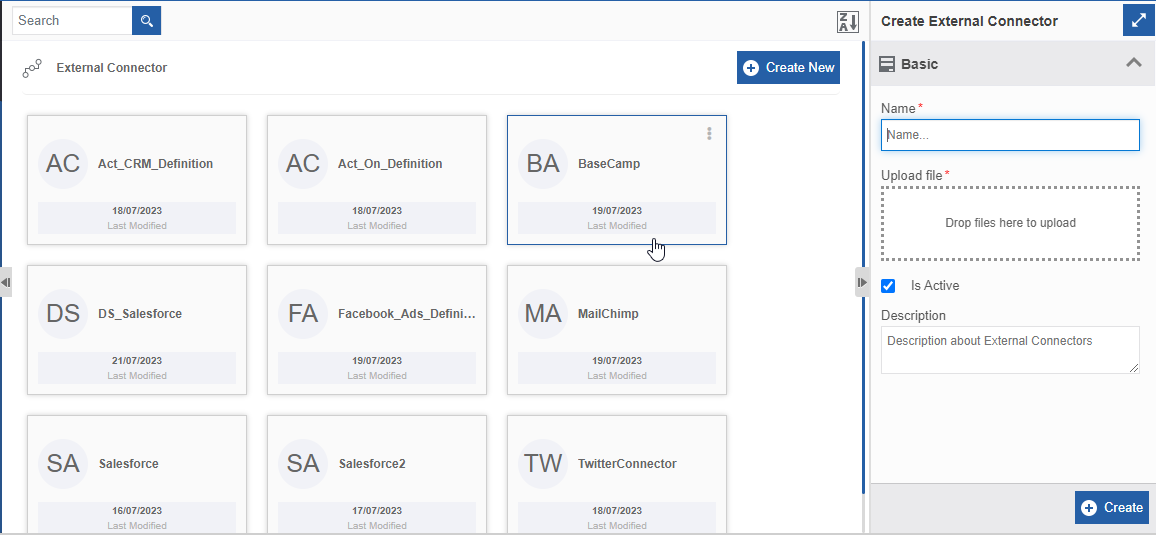Screen dimensions: 1156x535
Task: Select the DS_Salesforce connector name
Action: pos(140,314)
